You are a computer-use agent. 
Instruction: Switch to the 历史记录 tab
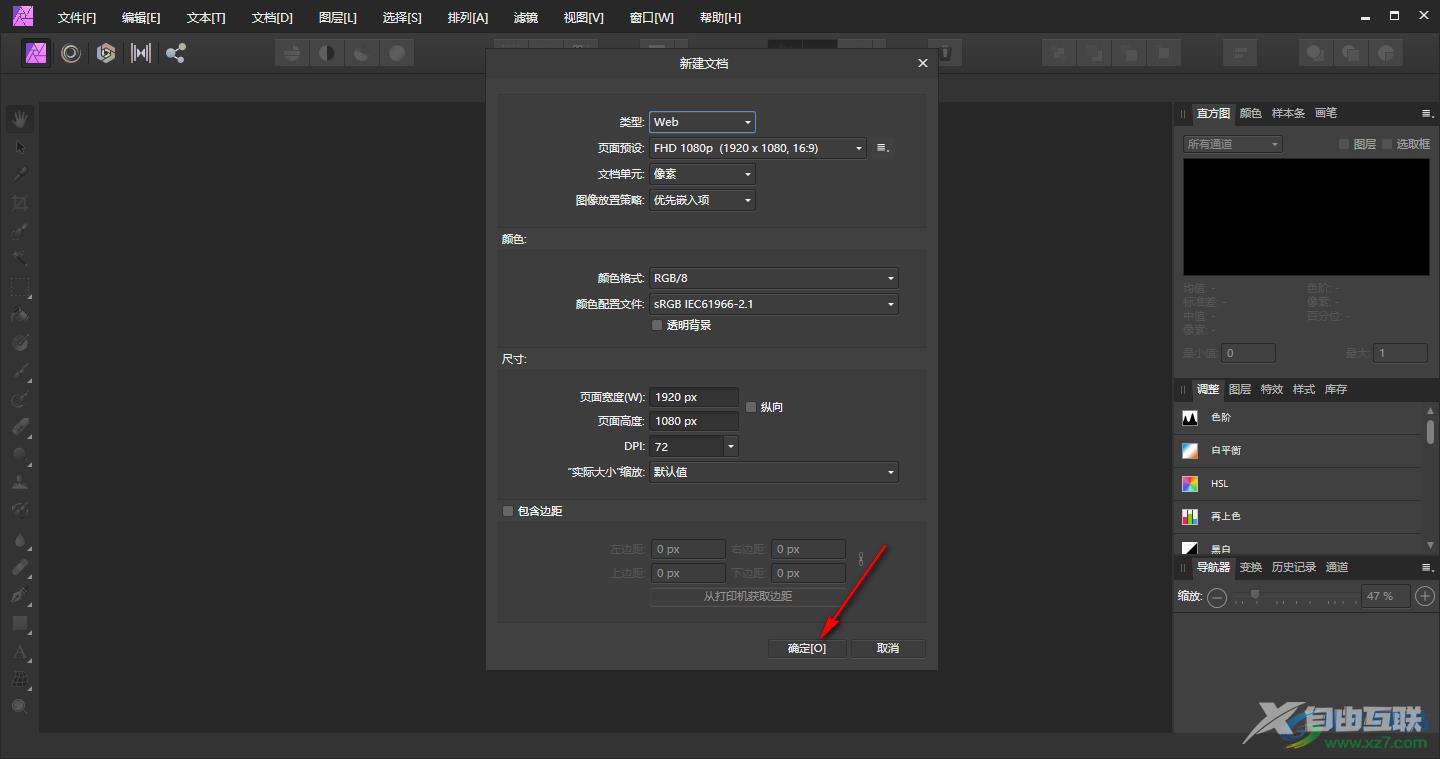1294,567
